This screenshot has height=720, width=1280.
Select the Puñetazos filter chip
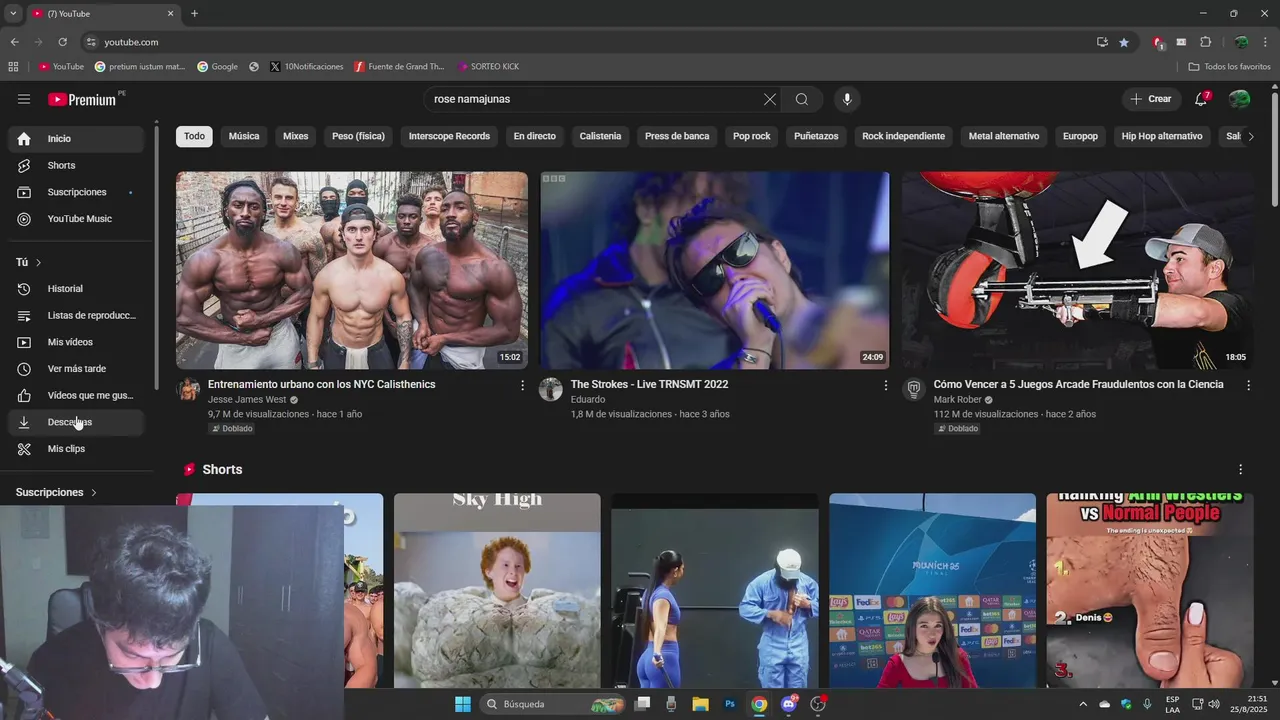tap(816, 136)
